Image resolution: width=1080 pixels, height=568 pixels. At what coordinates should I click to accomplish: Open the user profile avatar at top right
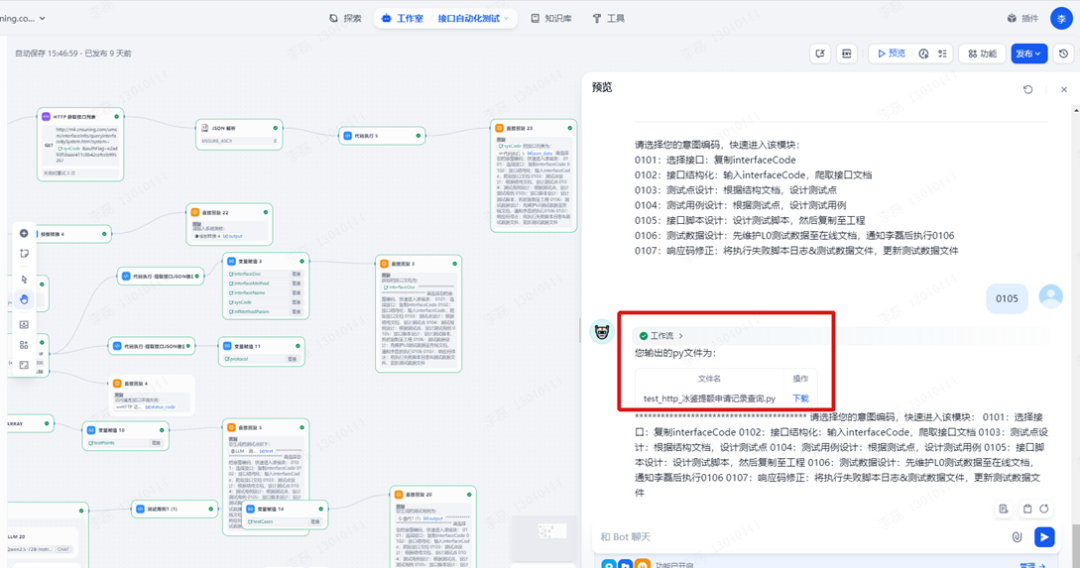pos(1061,19)
